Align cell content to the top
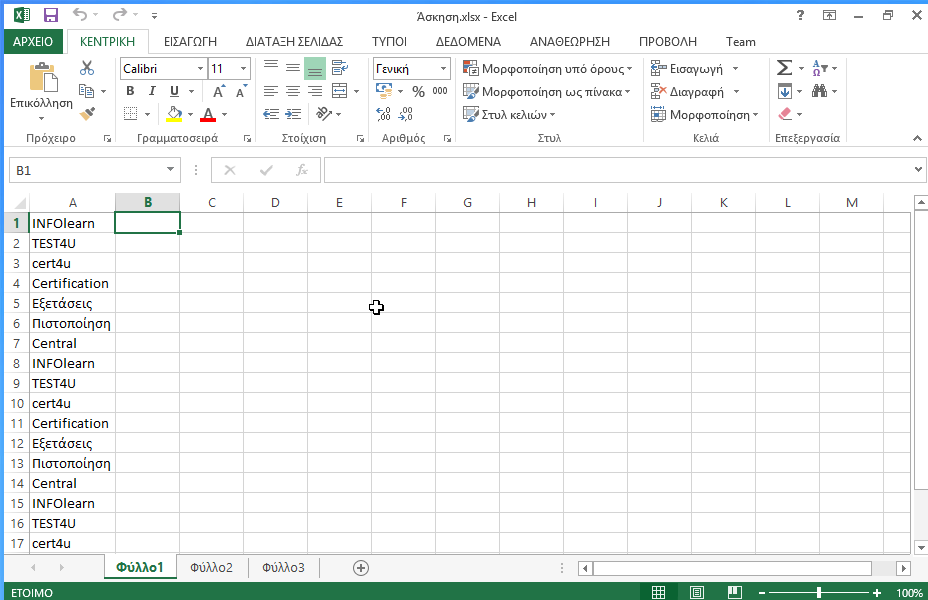Screen dimensions: 928x600 tap(270, 68)
